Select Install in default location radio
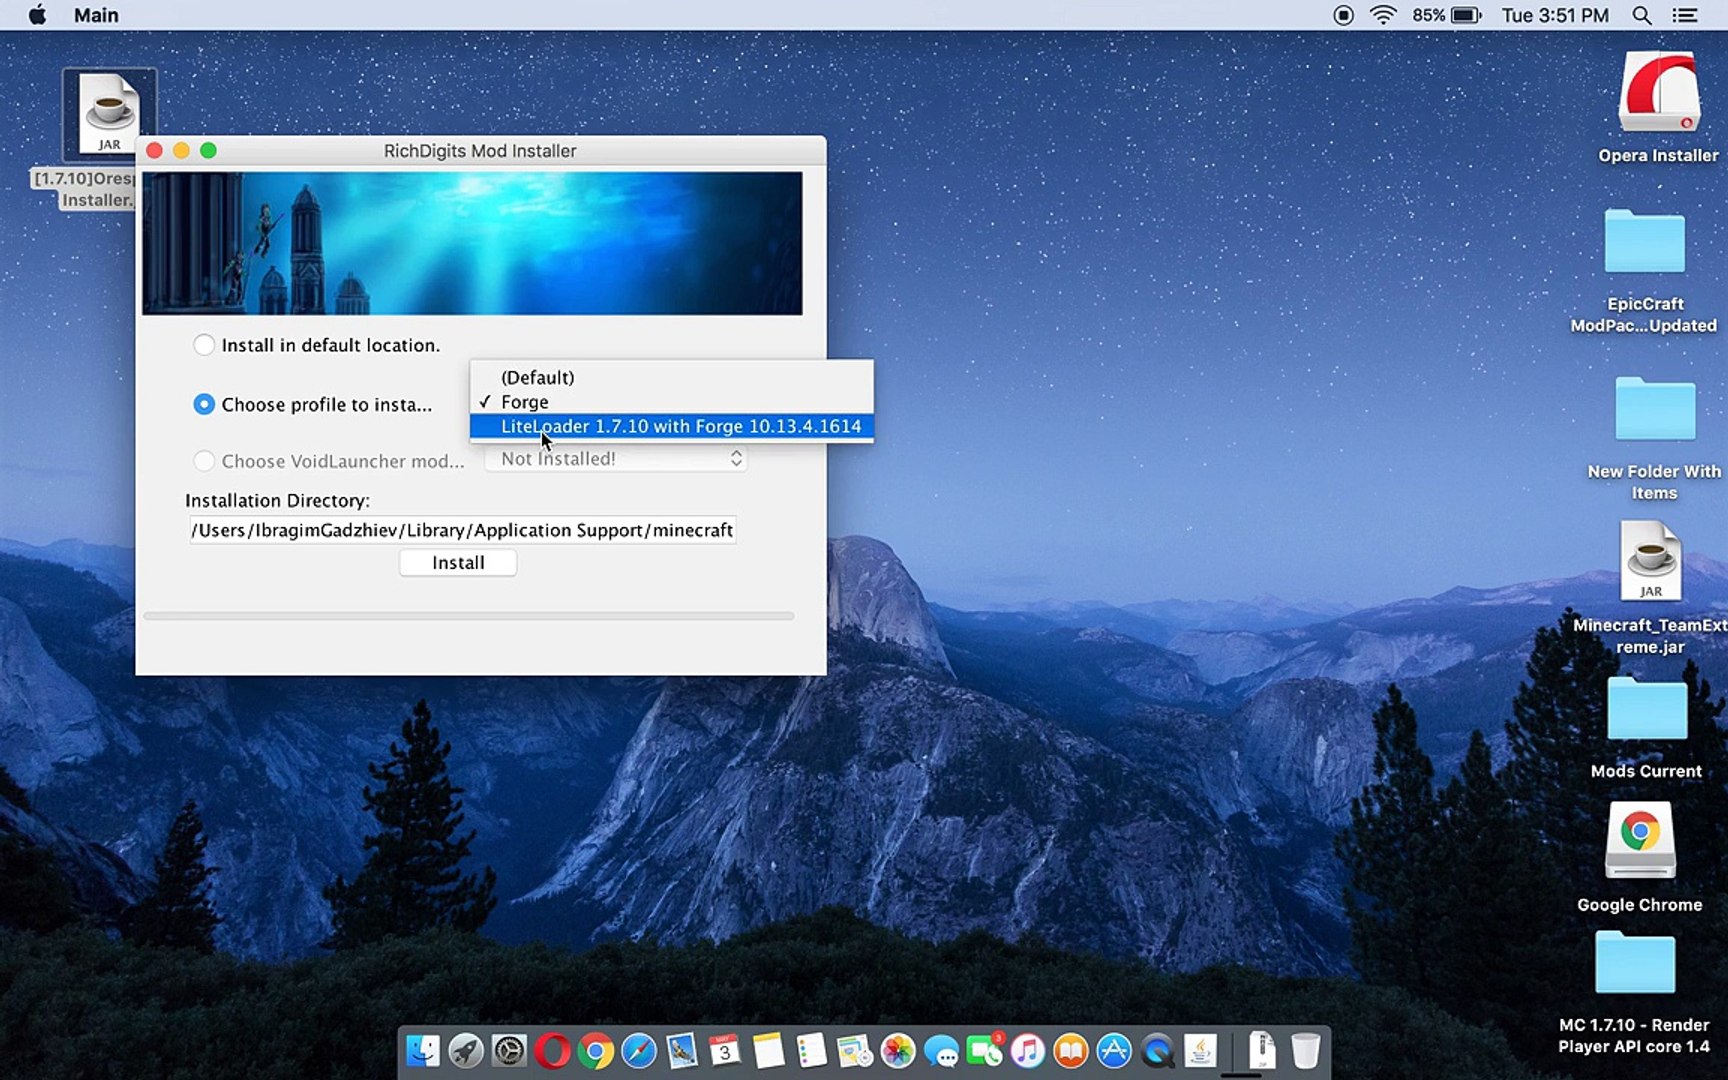The height and width of the screenshot is (1080, 1728). click(204, 345)
